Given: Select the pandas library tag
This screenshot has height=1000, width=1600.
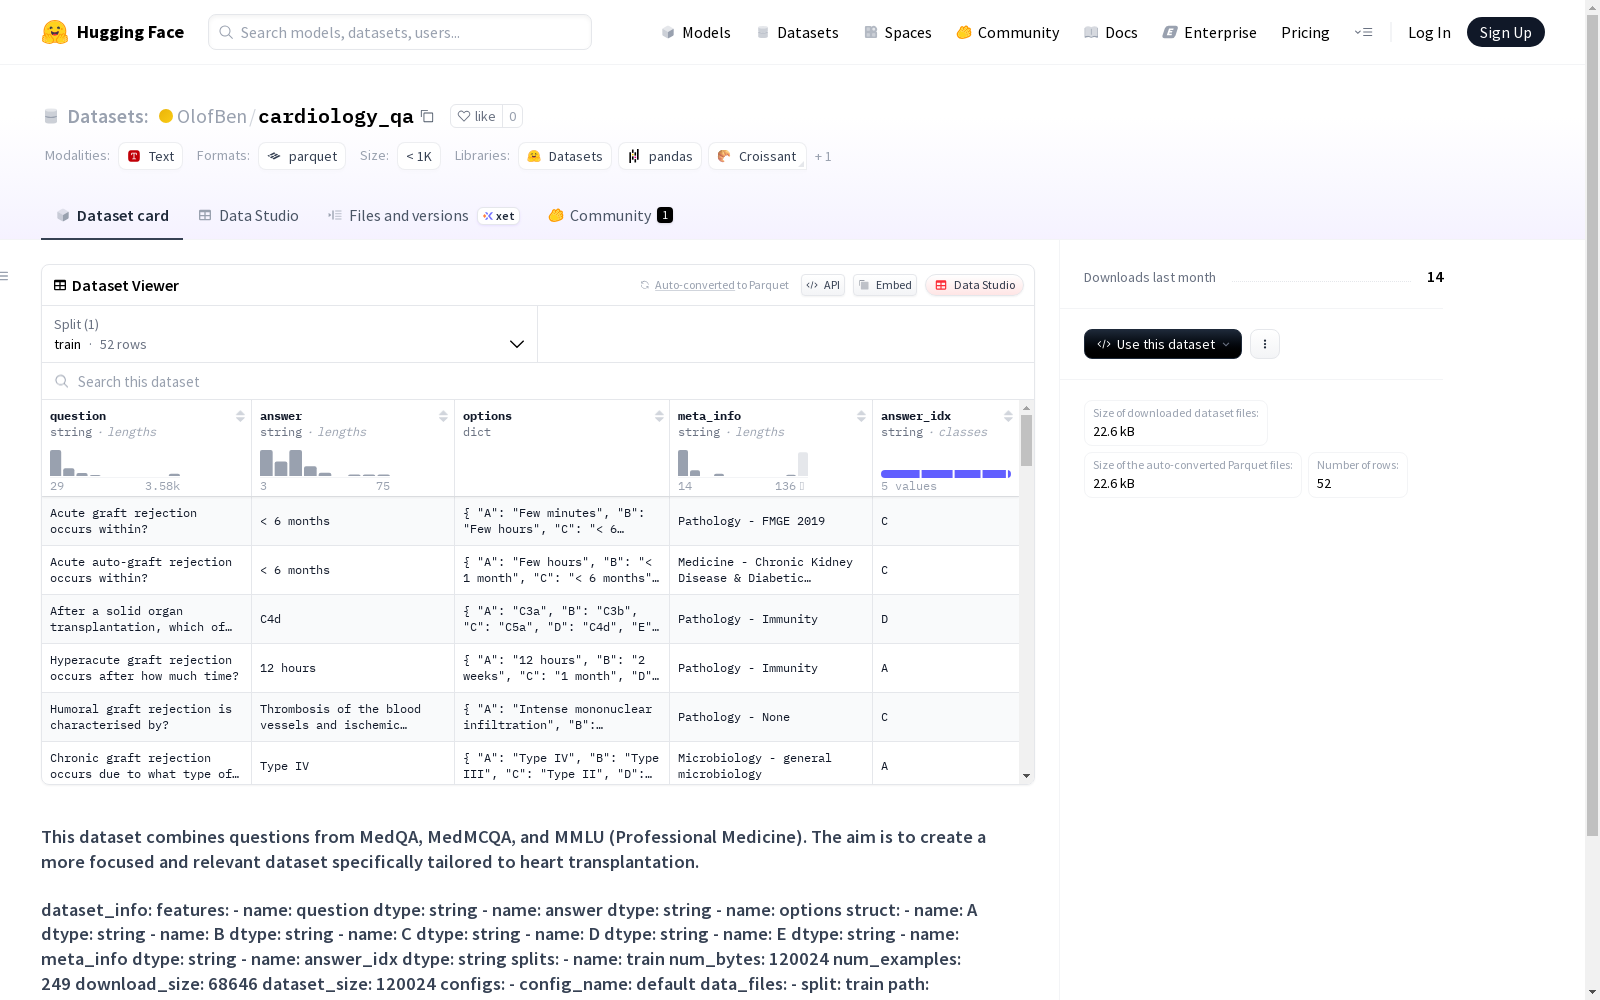Looking at the screenshot, I should point(660,156).
